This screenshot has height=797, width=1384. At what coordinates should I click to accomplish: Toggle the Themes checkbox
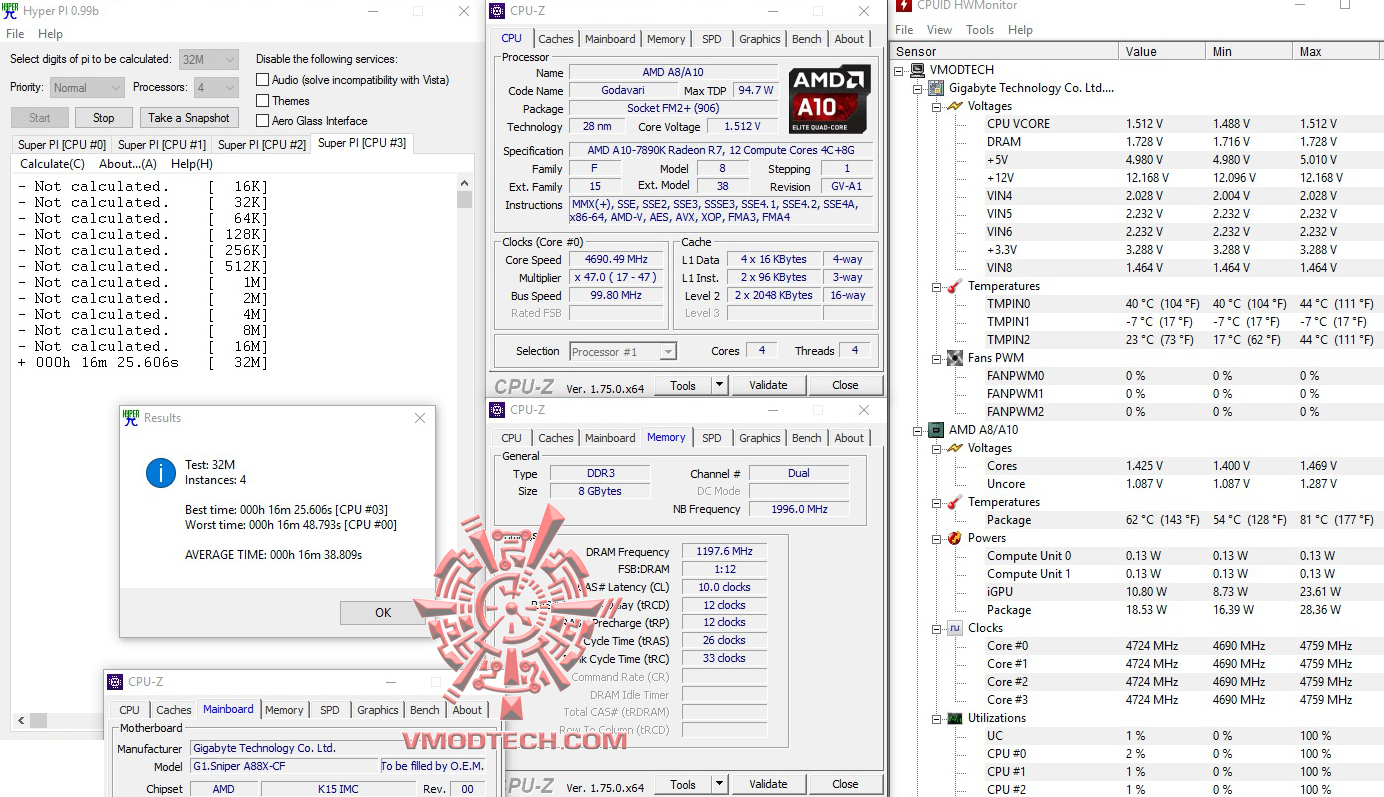tap(263, 101)
